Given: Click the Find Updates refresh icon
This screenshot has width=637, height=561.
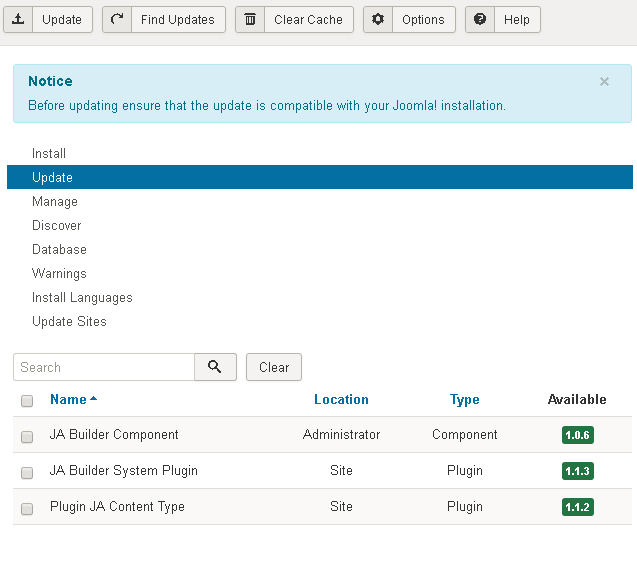Looking at the screenshot, I should coord(117,20).
